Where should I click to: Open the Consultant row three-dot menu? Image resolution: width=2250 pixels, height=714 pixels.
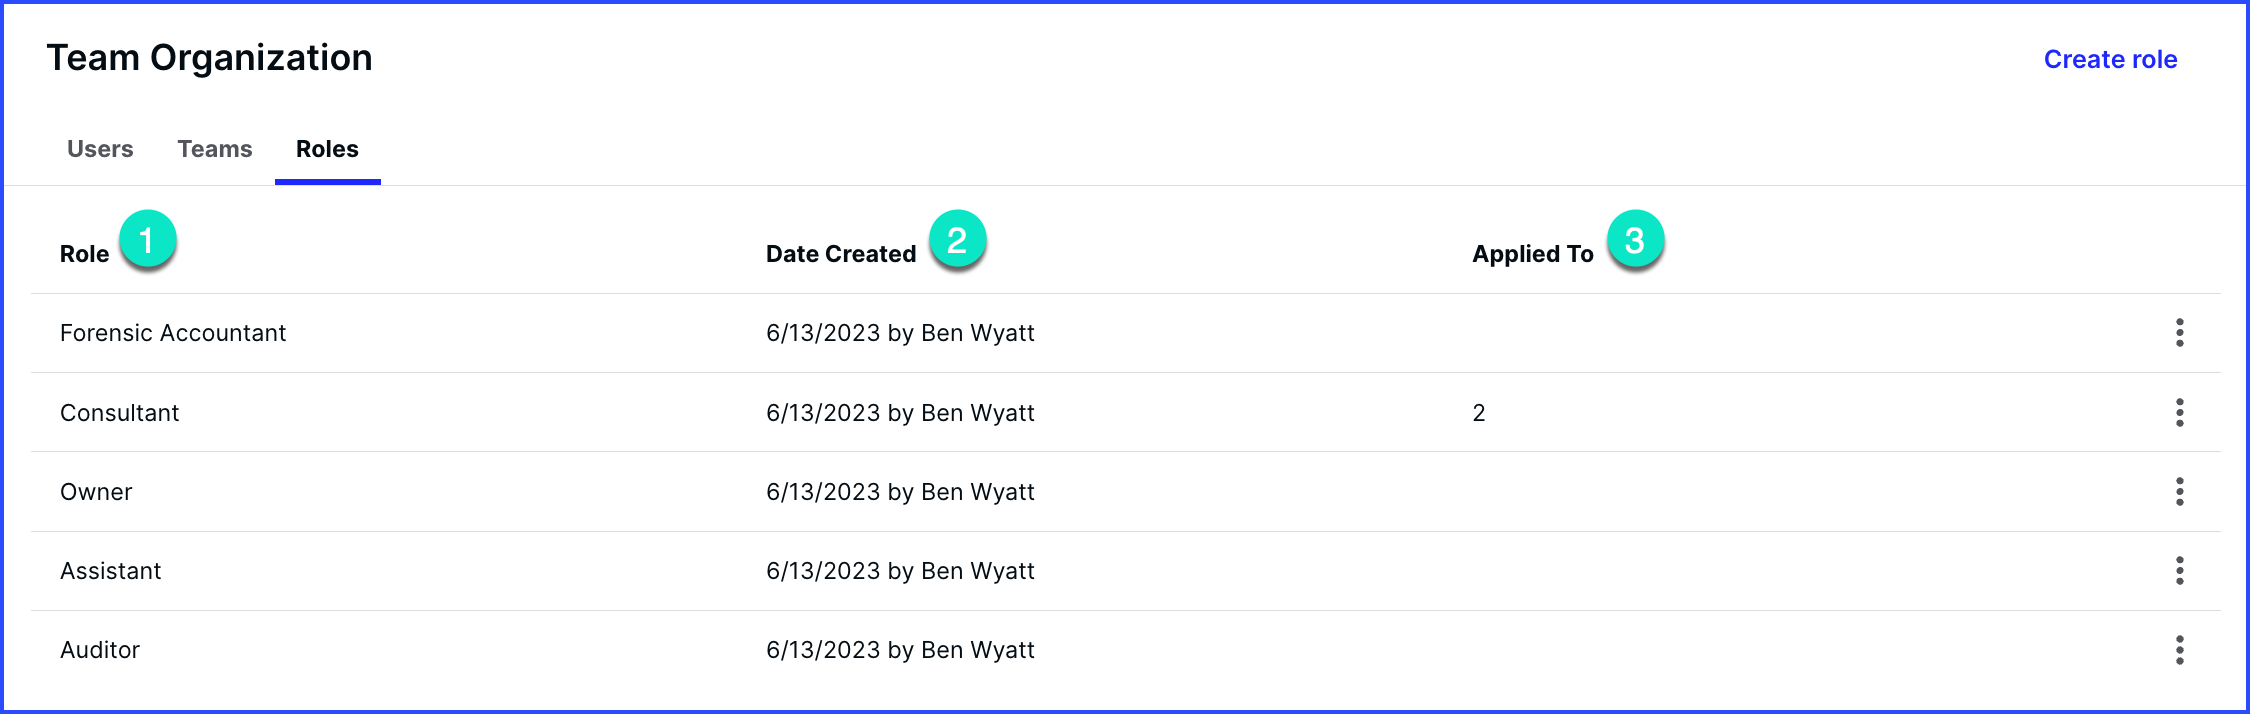coord(2179,412)
